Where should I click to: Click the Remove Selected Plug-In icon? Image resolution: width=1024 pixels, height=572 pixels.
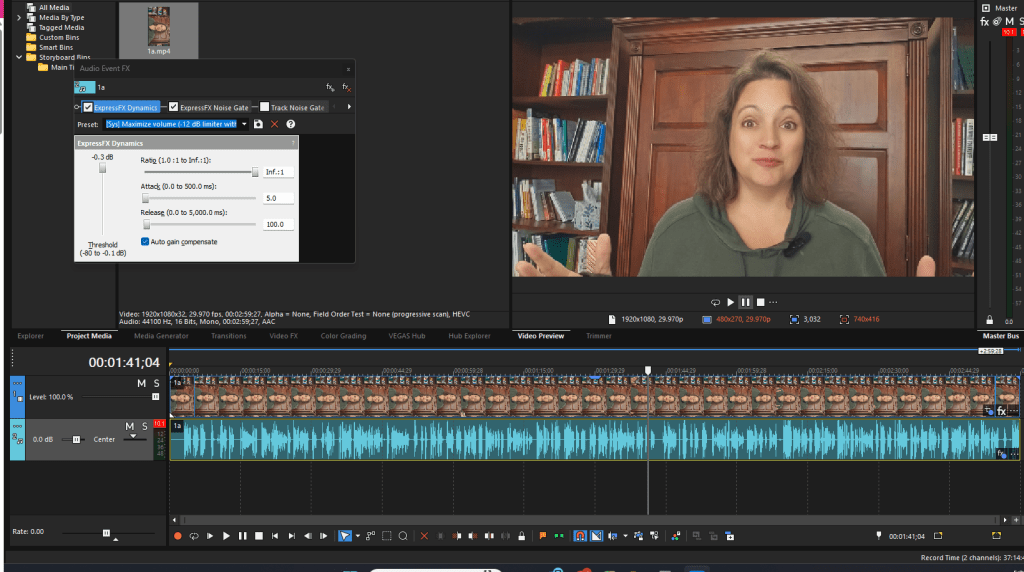(x=346, y=88)
